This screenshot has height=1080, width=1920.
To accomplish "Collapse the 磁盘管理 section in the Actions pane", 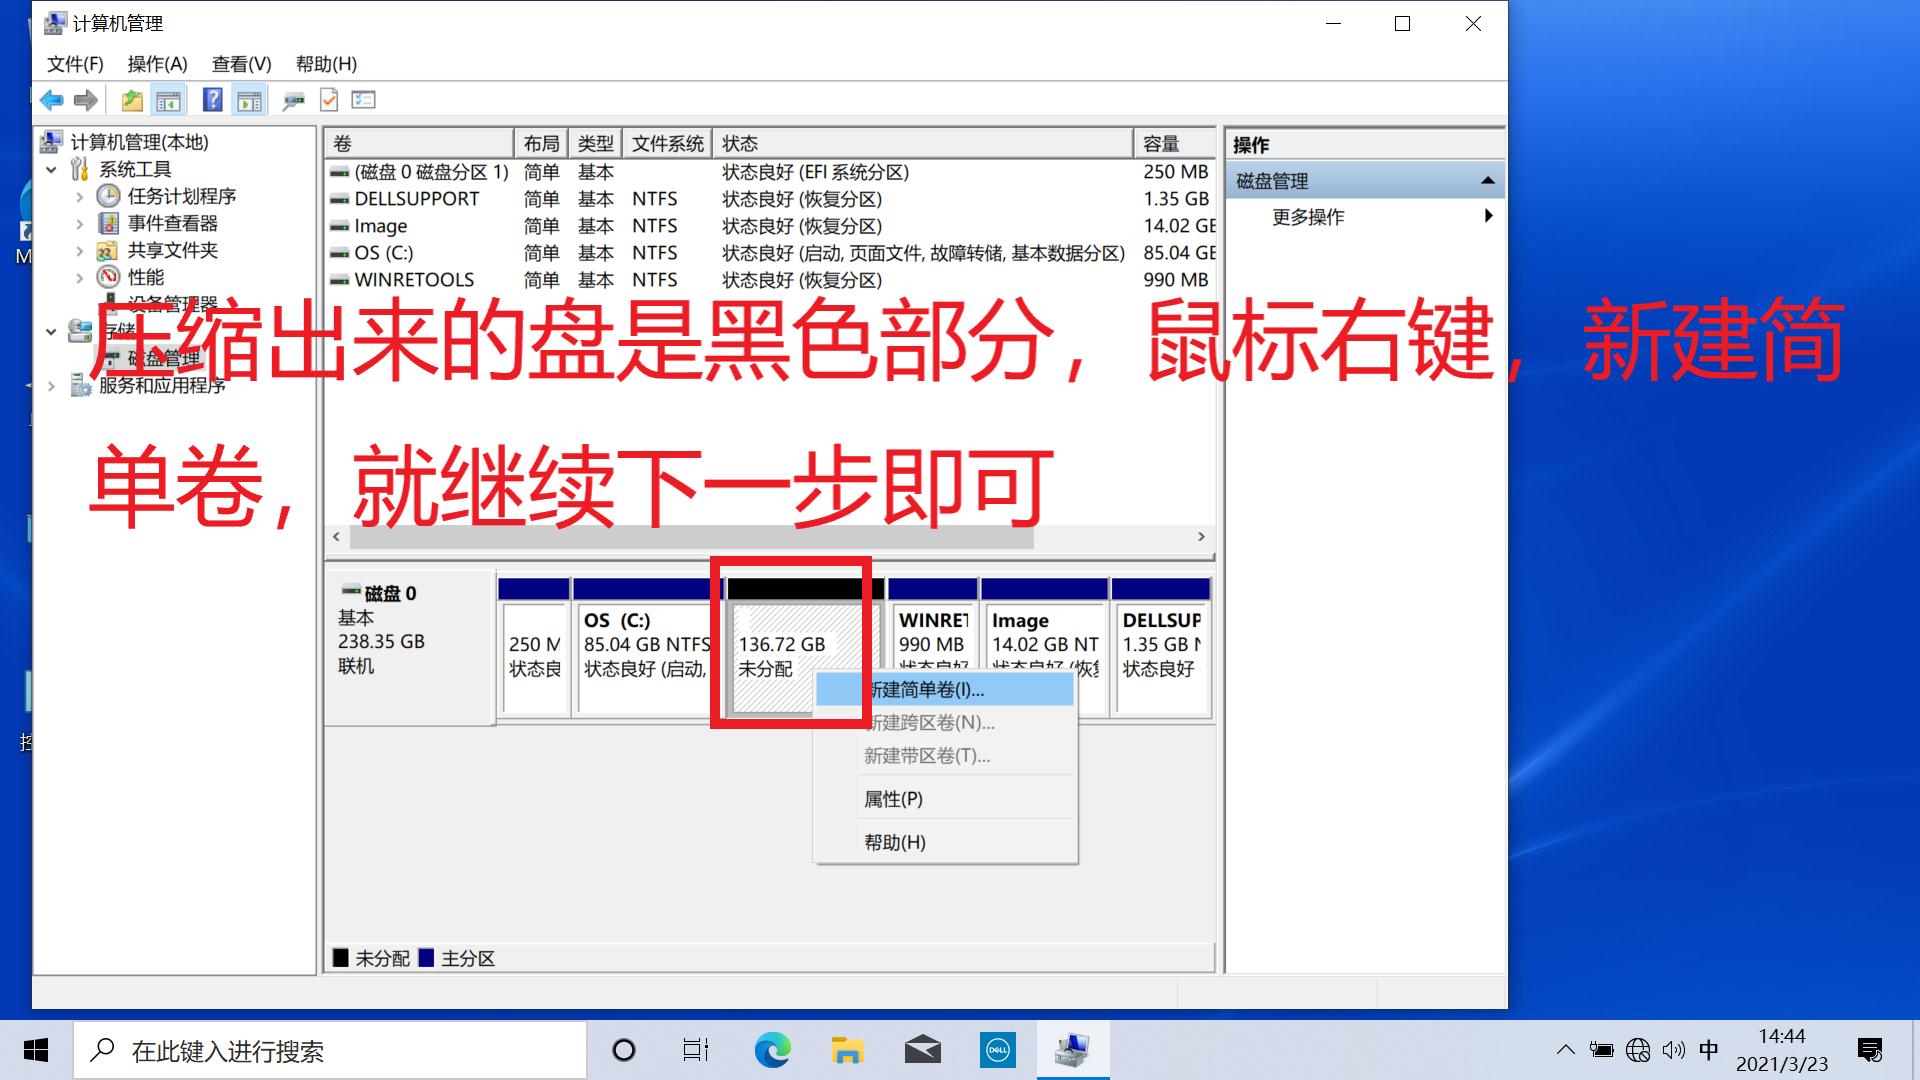I will pos(1487,179).
